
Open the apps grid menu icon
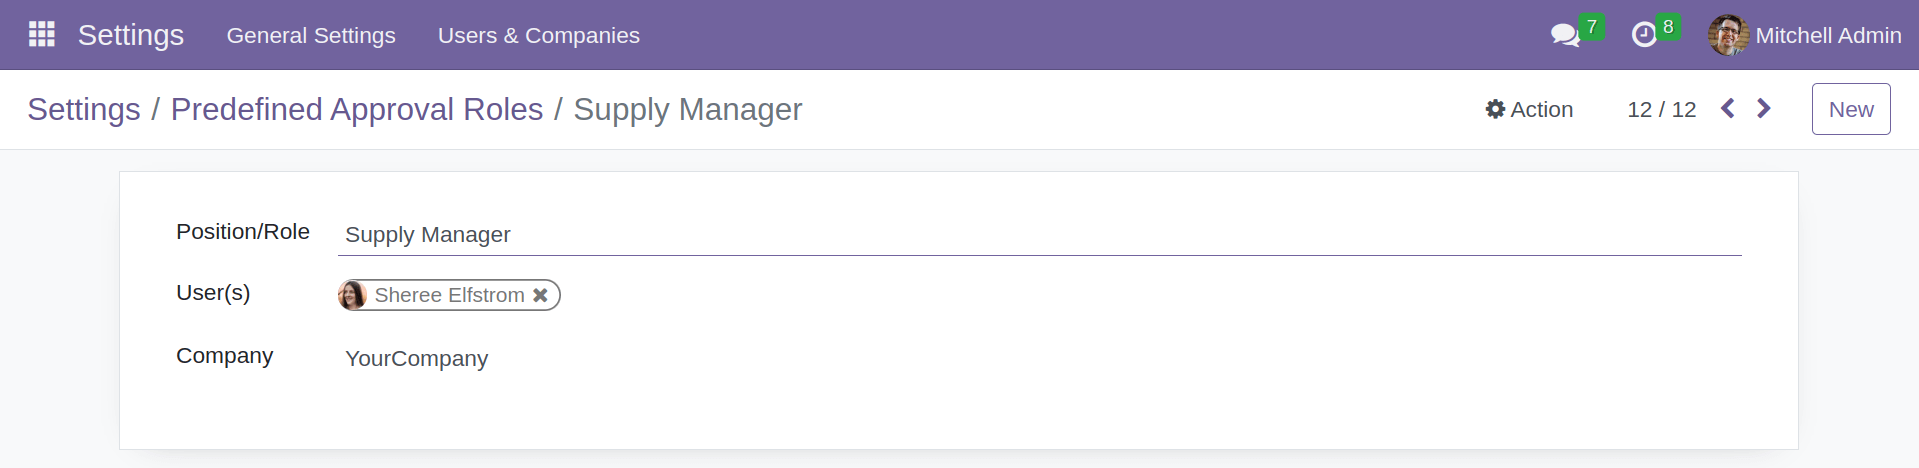coord(41,35)
